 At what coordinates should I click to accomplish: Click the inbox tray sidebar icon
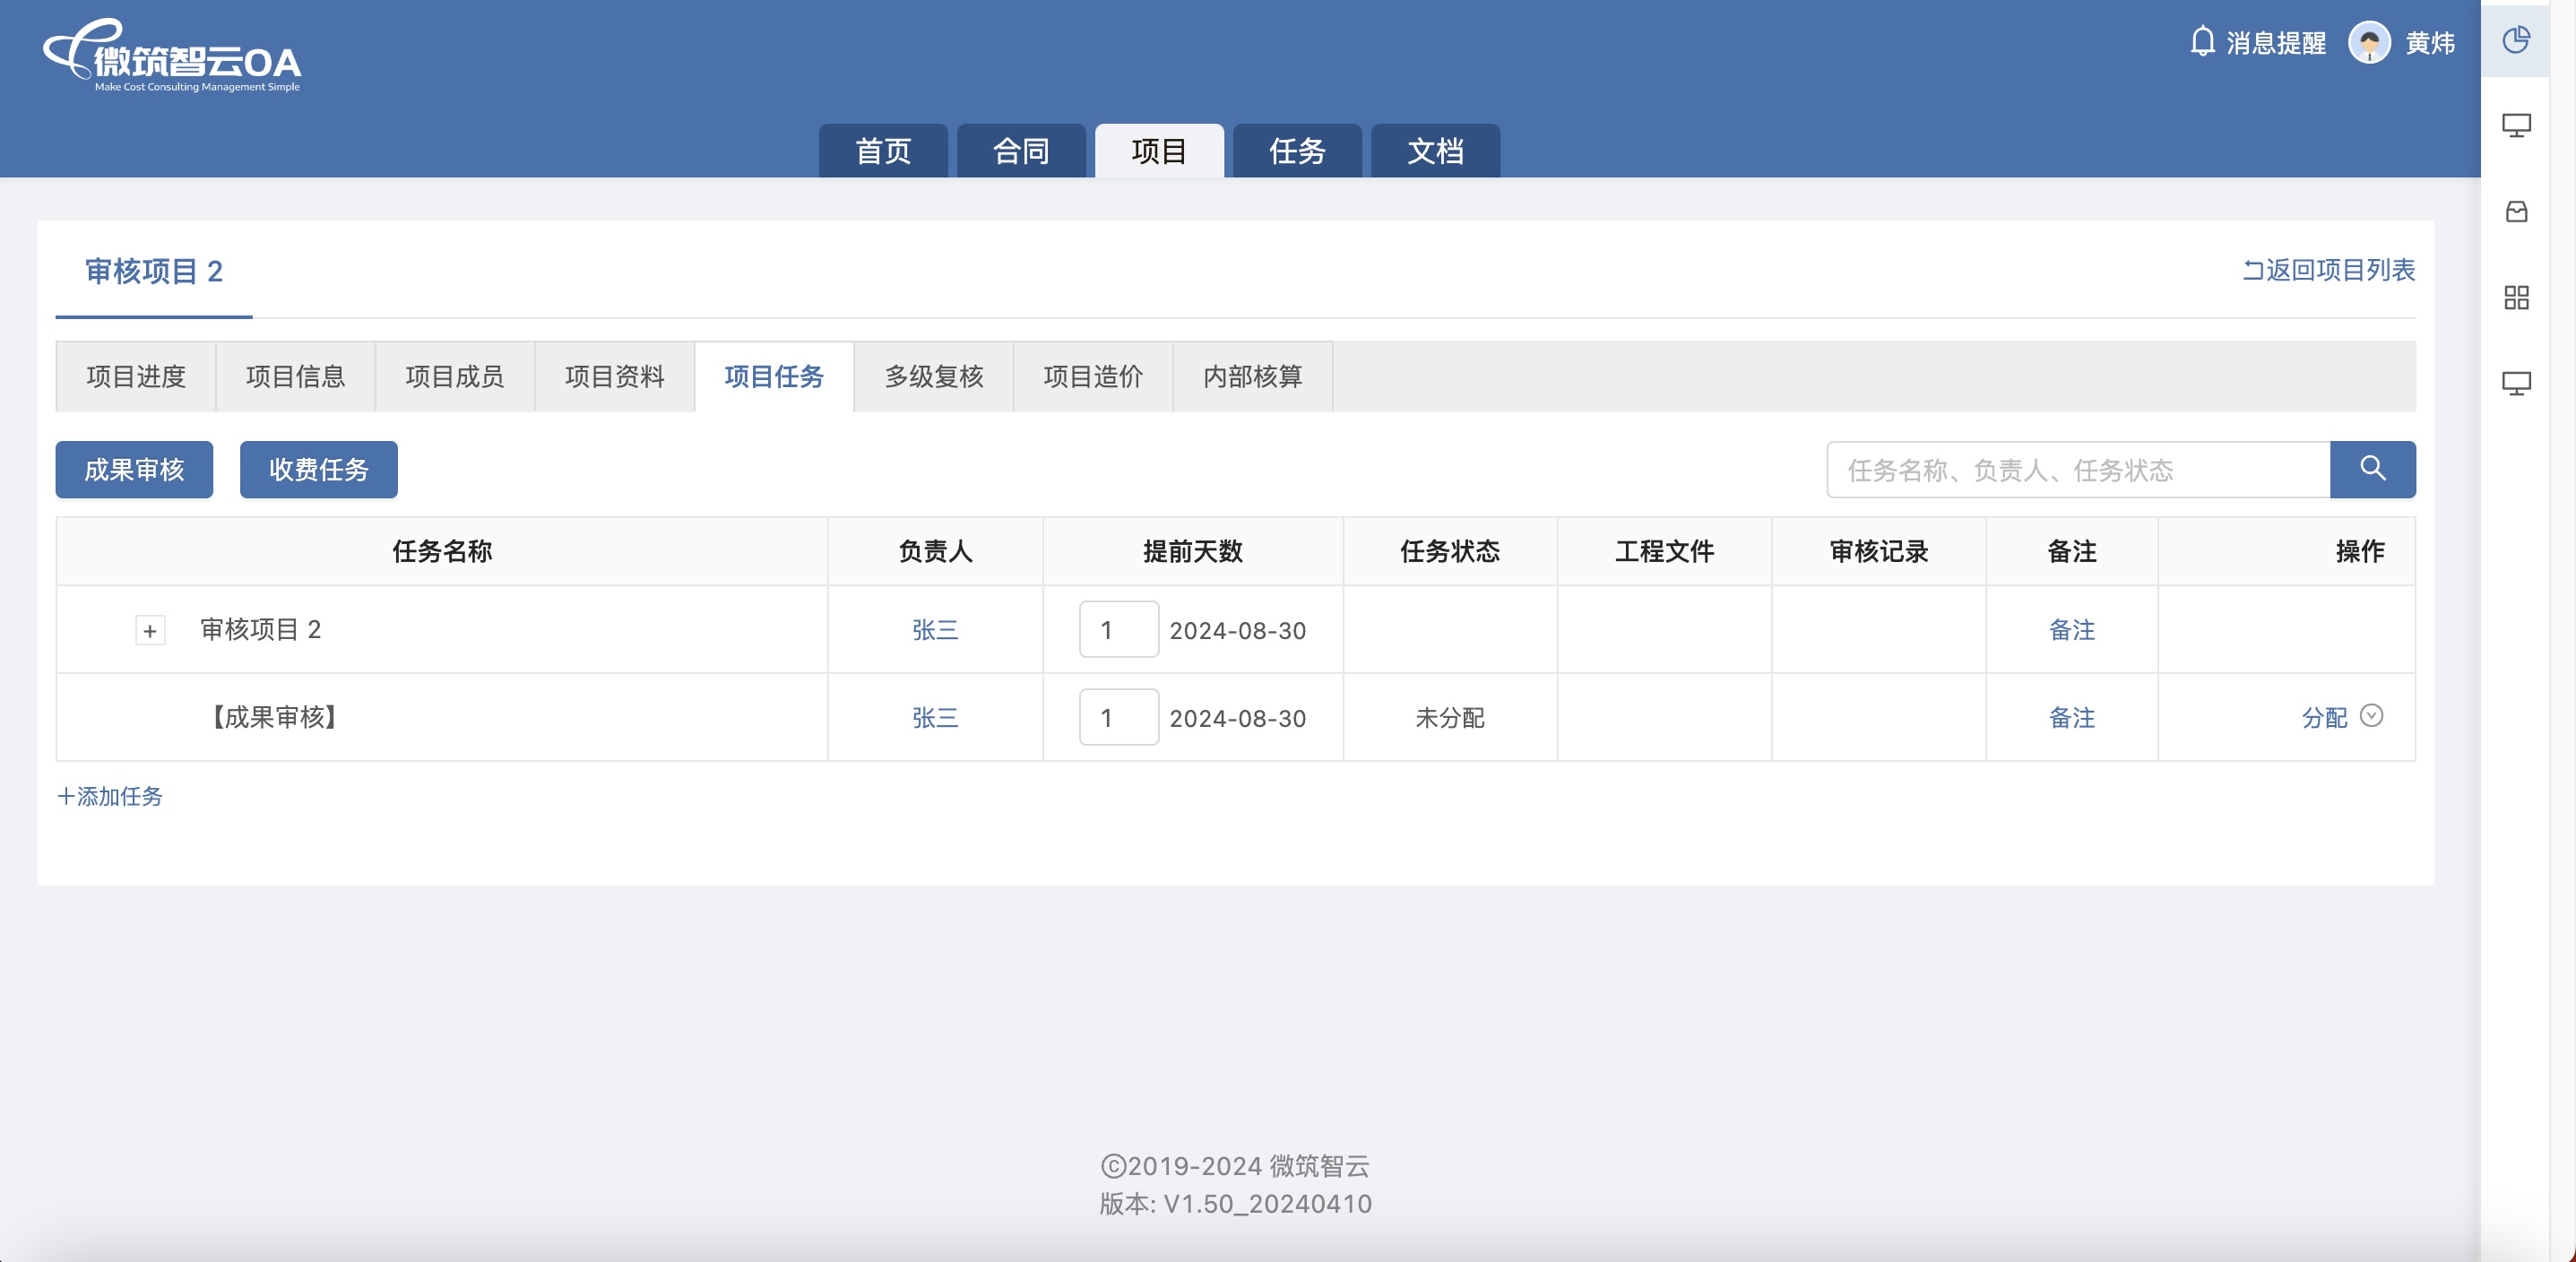tap(2516, 212)
